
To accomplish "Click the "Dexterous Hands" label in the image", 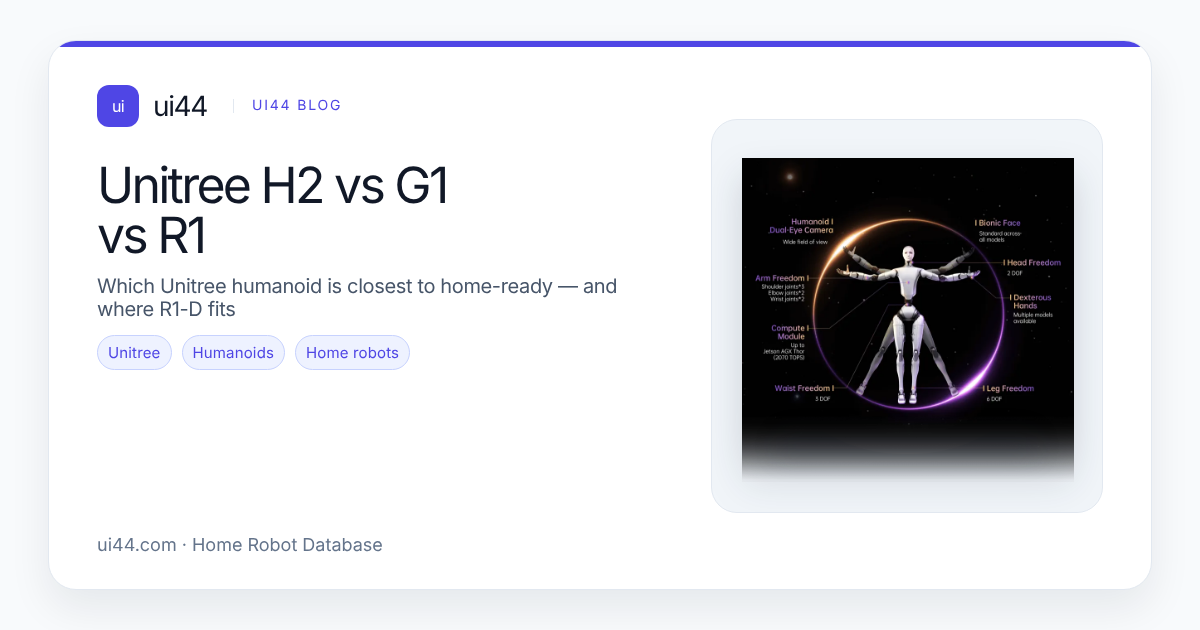I will click(x=1030, y=302).
